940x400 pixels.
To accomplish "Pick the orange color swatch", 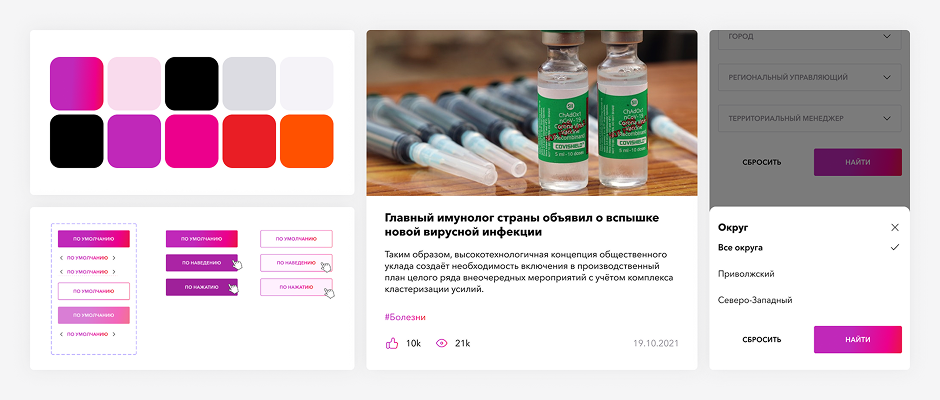I will click(306, 141).
